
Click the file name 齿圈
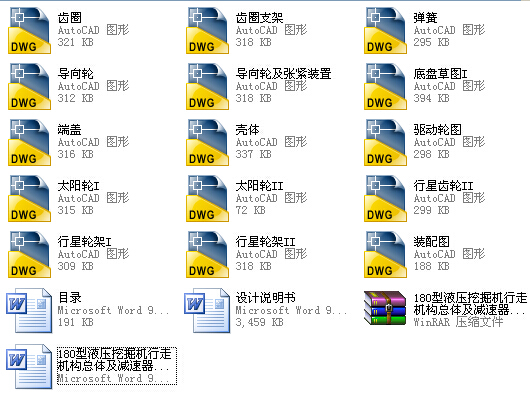70,18
